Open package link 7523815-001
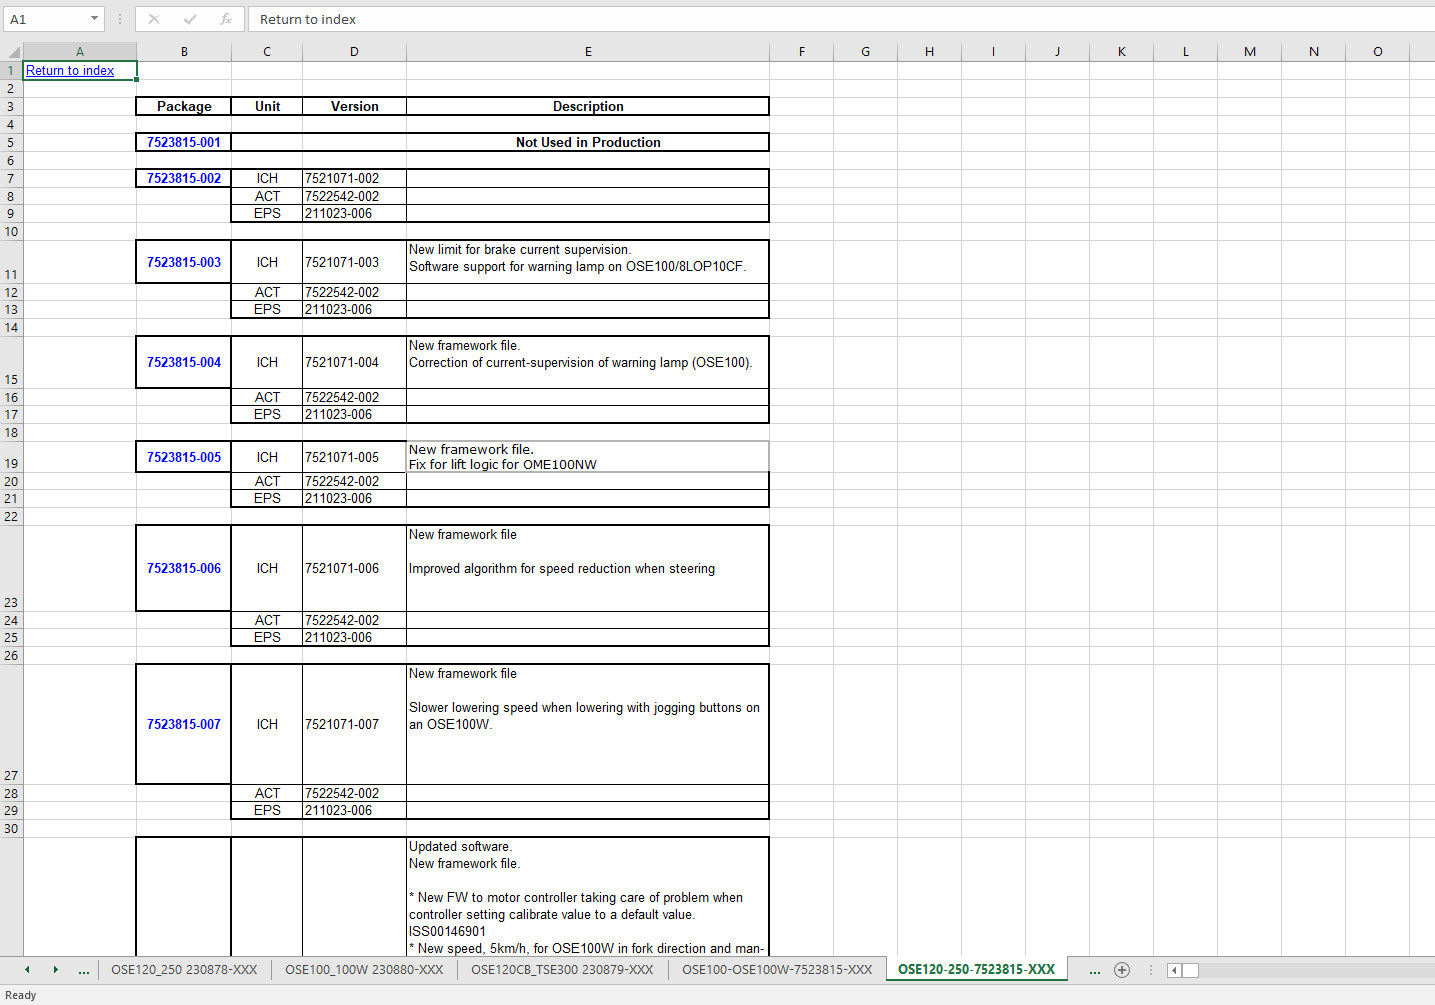The height and width of the screenshot is (1005, 1435). [x=184, y=142]
